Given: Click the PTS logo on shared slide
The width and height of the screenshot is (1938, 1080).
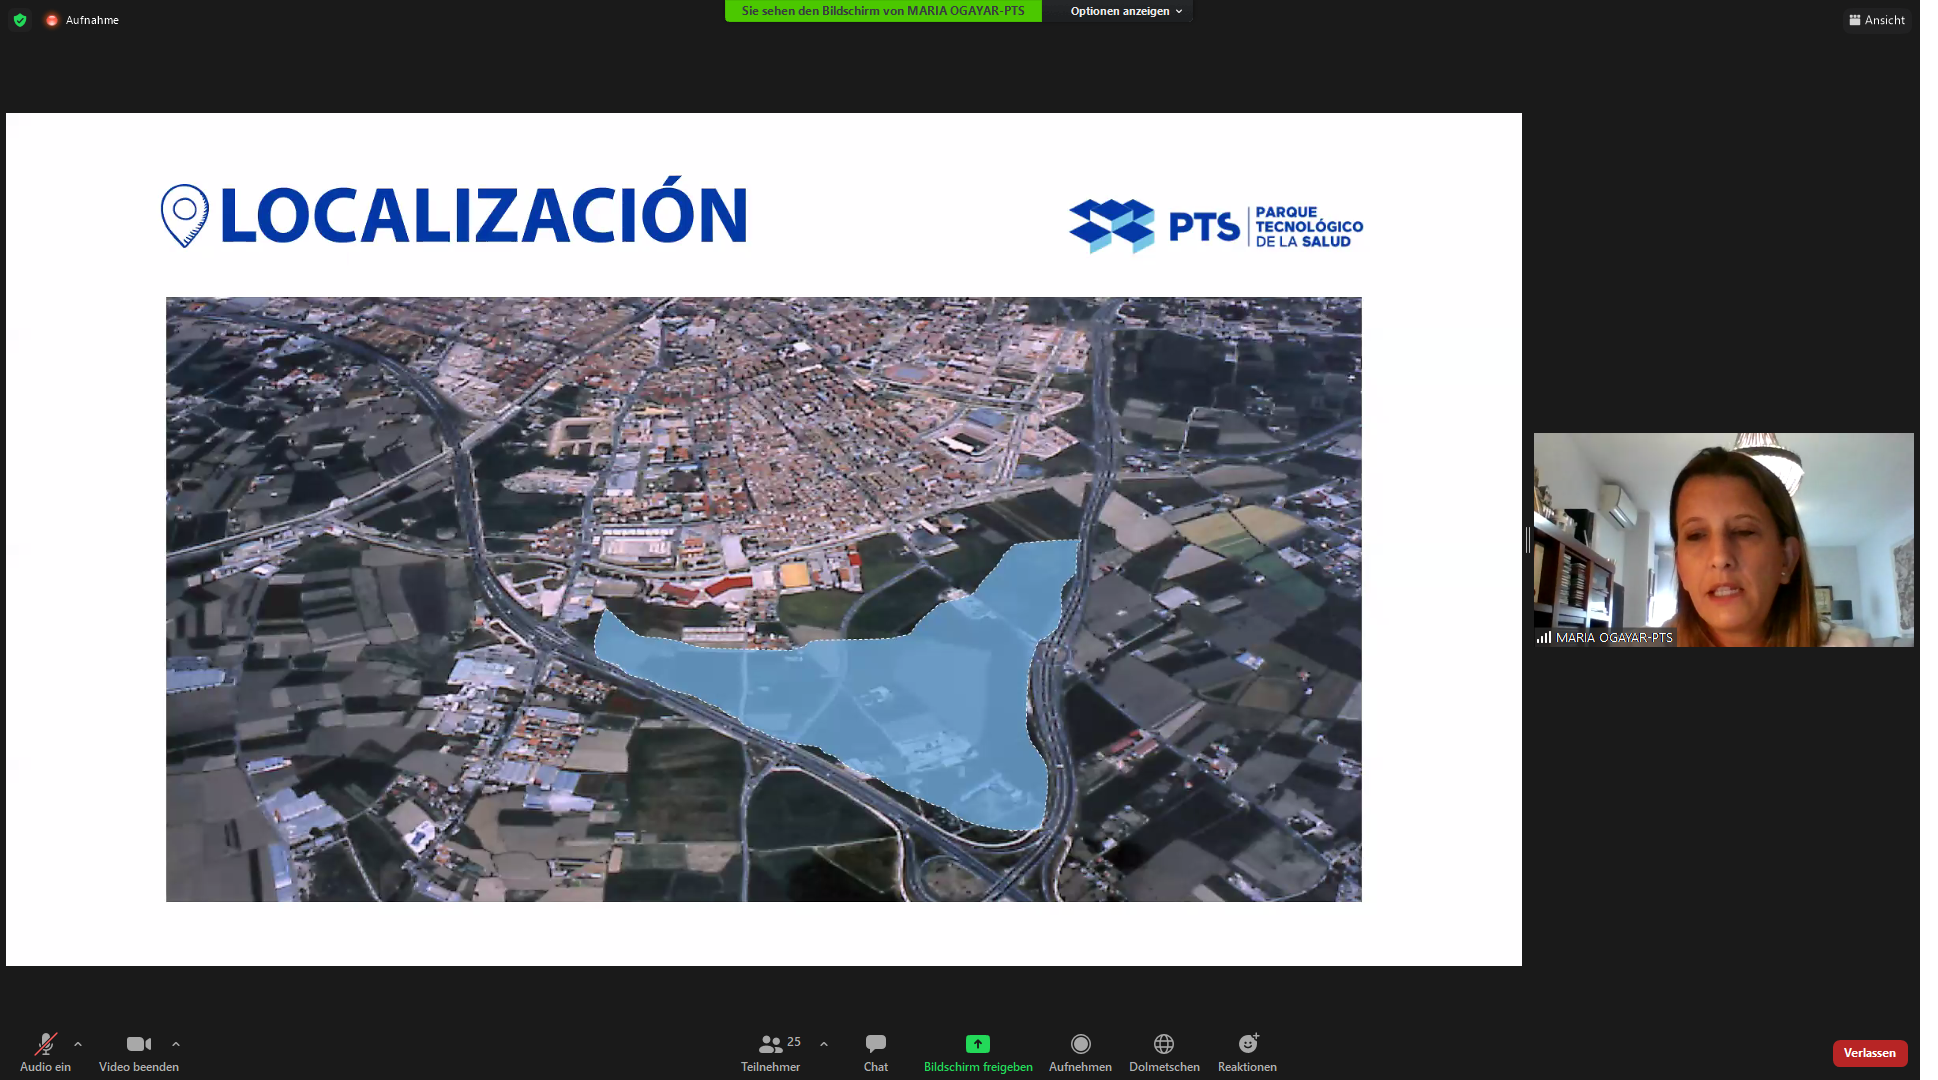Looking at the screenshot, I should pos(1215,226).
